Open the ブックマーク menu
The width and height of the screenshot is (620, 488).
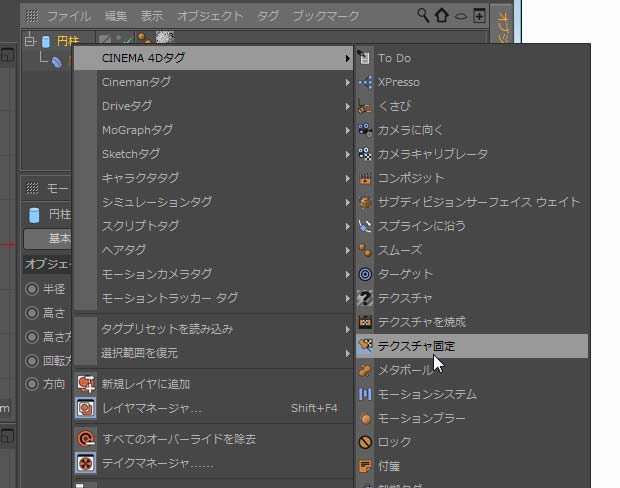[x=326, y=16]
